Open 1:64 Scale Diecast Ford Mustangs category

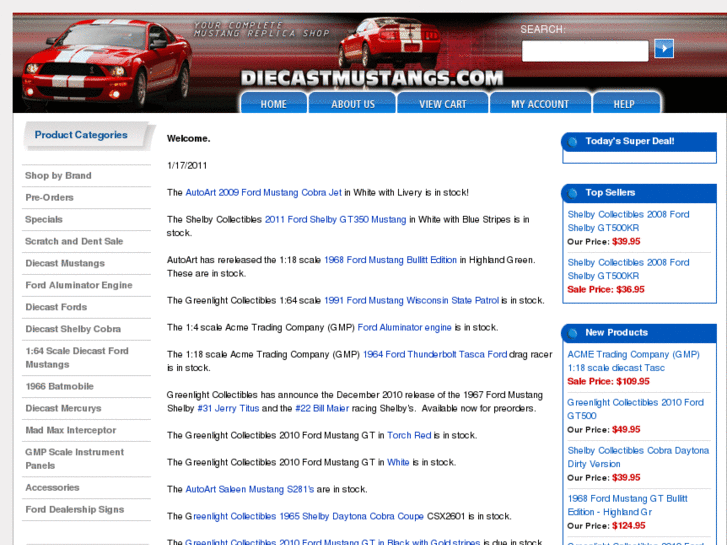coord(77,358)
